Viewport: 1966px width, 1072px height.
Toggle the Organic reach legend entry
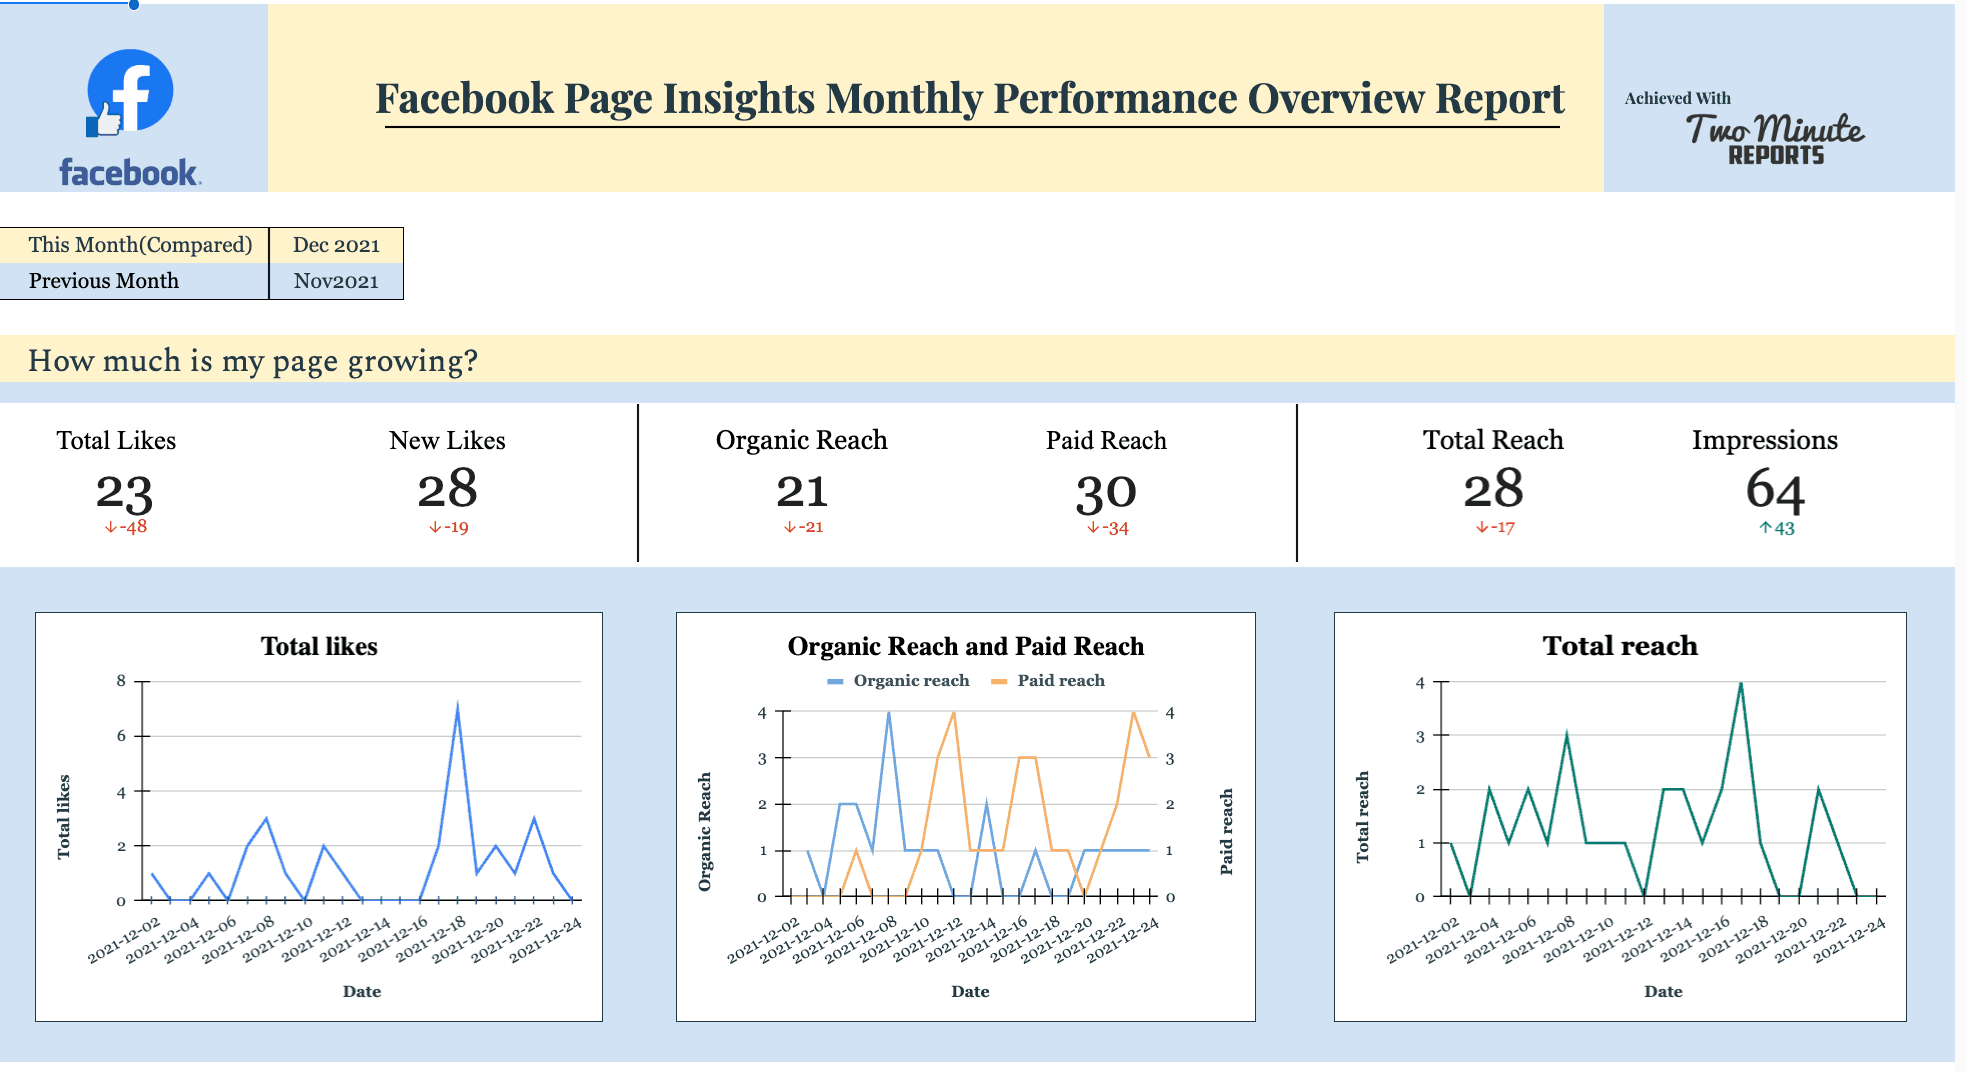pyautogui.click(x=895, y=680)
